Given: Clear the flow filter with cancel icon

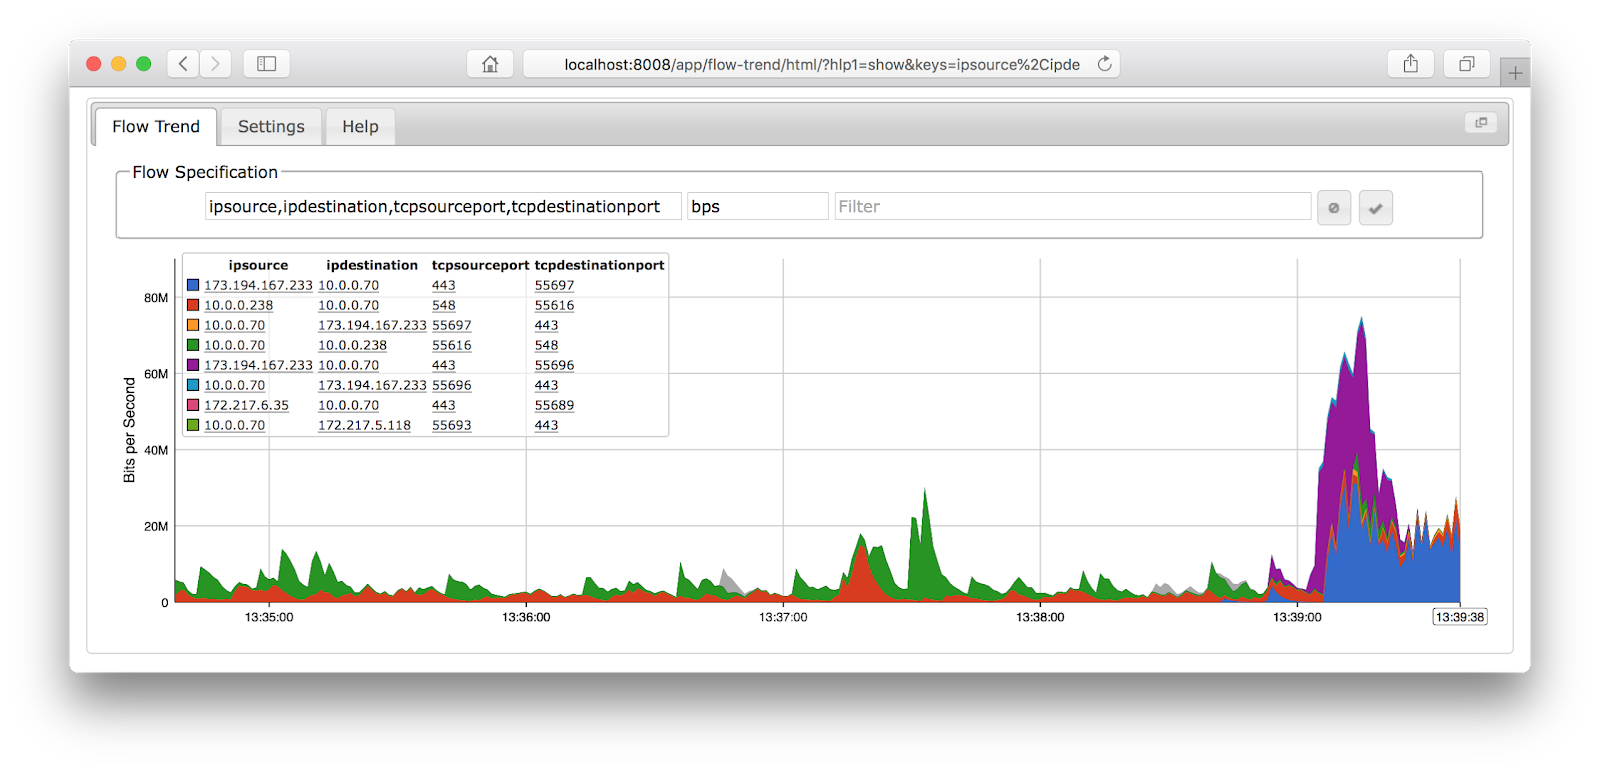Looking at the screenshot, I should [1334, 208].
